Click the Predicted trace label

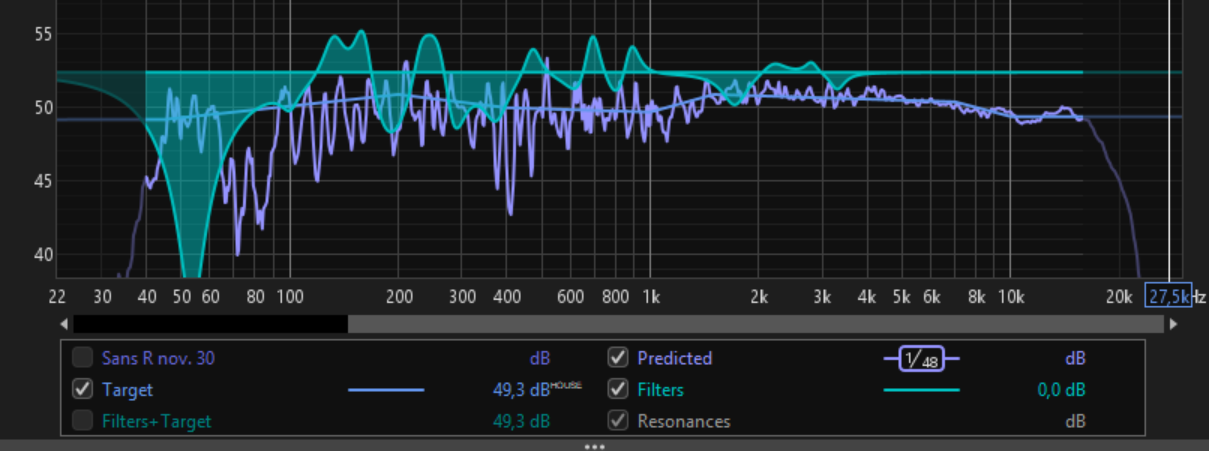(x=674, y=358)
